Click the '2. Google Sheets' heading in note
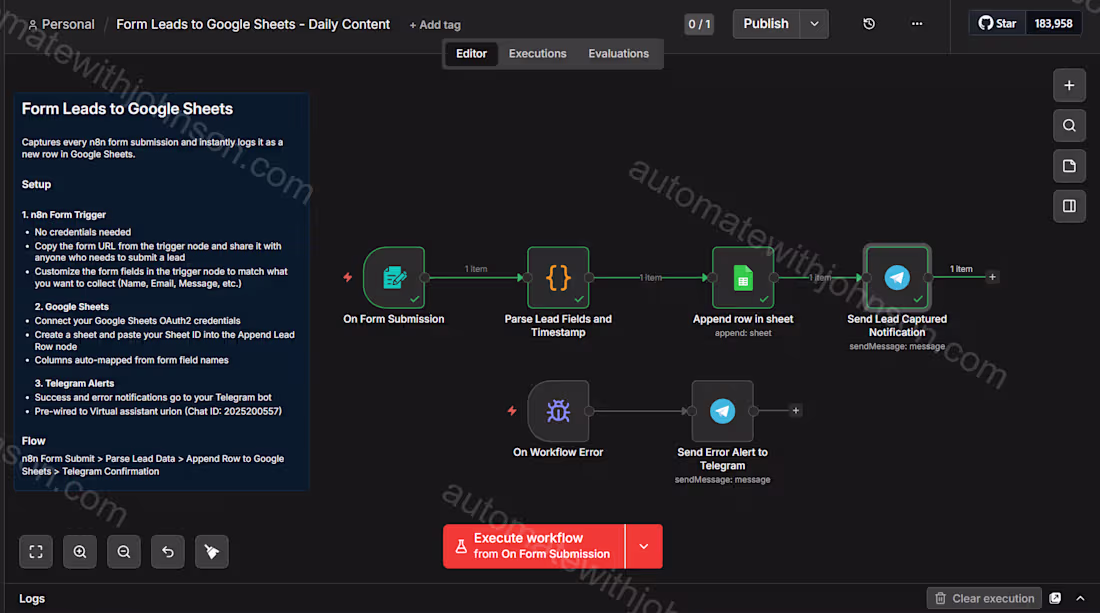Screen dimensions: 1100x613 pos(72,306)
